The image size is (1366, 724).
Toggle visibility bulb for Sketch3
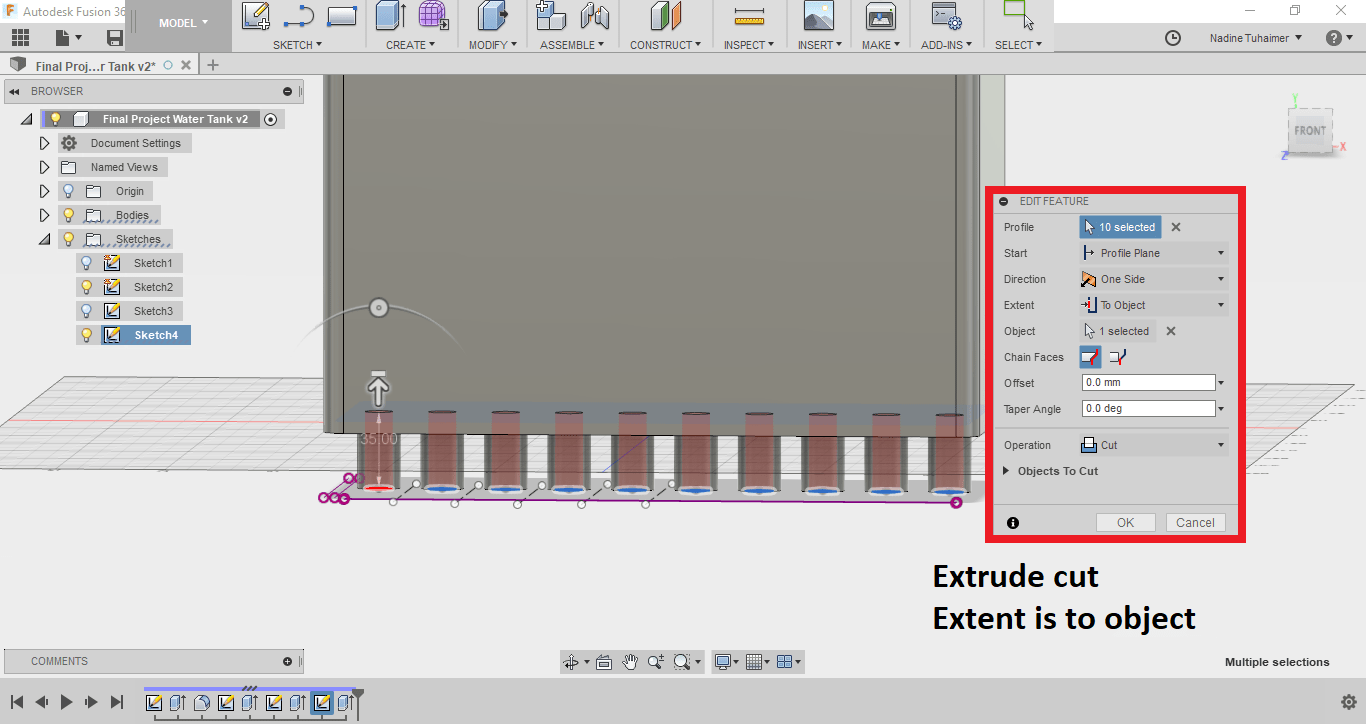point(87,311)
